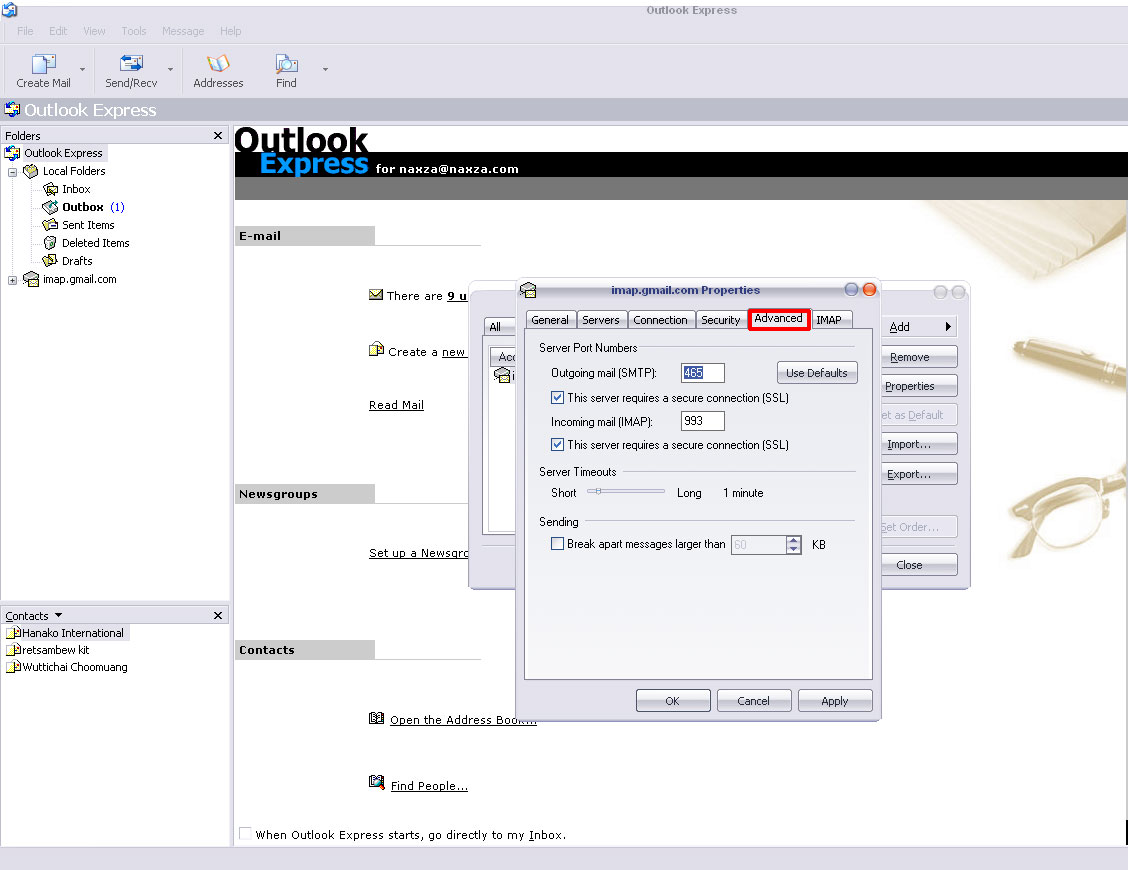Open Create Mail stationery dropdown arrow
The width and height of the screenshot is (1128, 870).
pos(82,70)
